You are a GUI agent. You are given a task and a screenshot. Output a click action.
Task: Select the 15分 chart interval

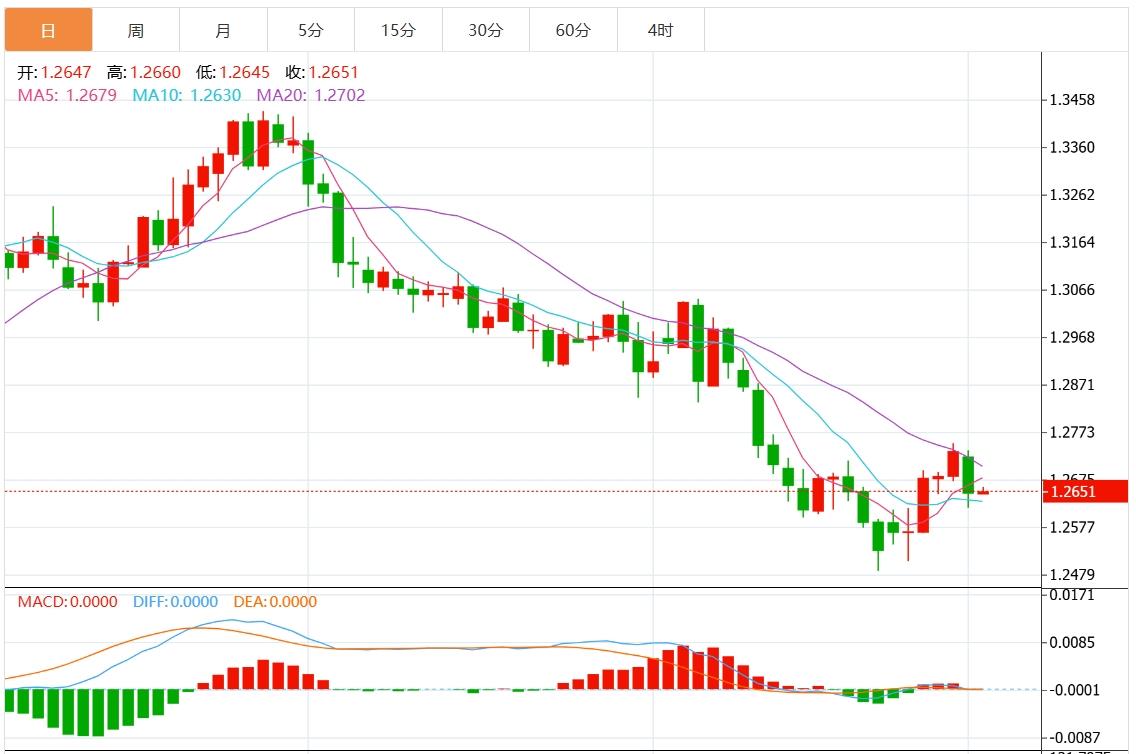pyautogui.click(x=398, y=30)
